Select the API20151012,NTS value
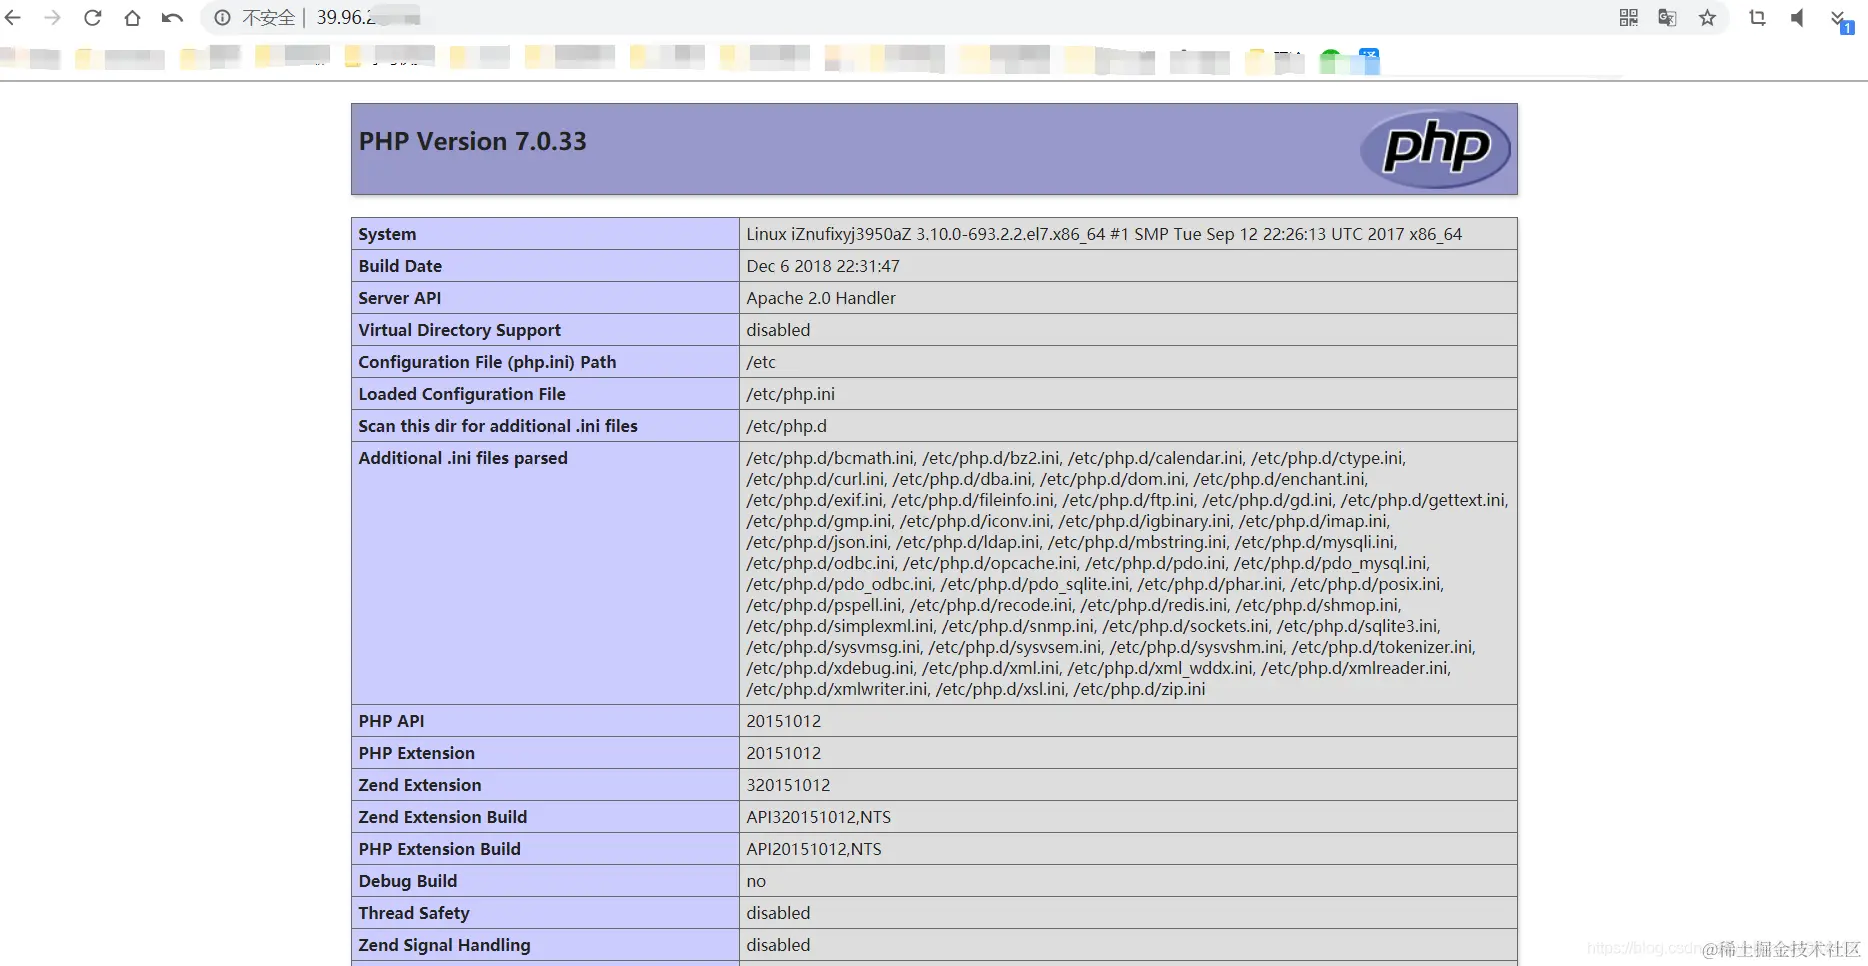Screen dimensions: 1868x966 pos(814,849)
